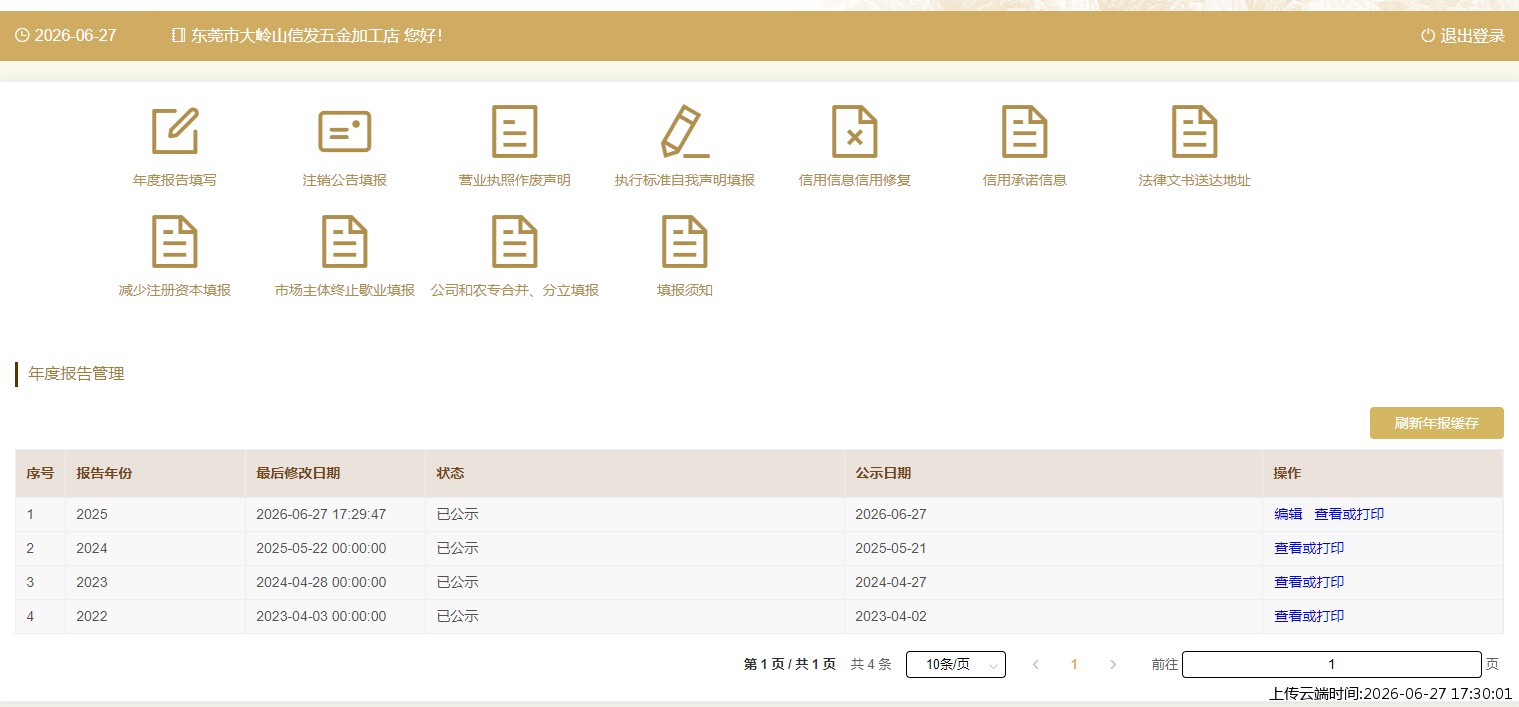Open the 注销公告填报 icon

click(x=345, y=131)
